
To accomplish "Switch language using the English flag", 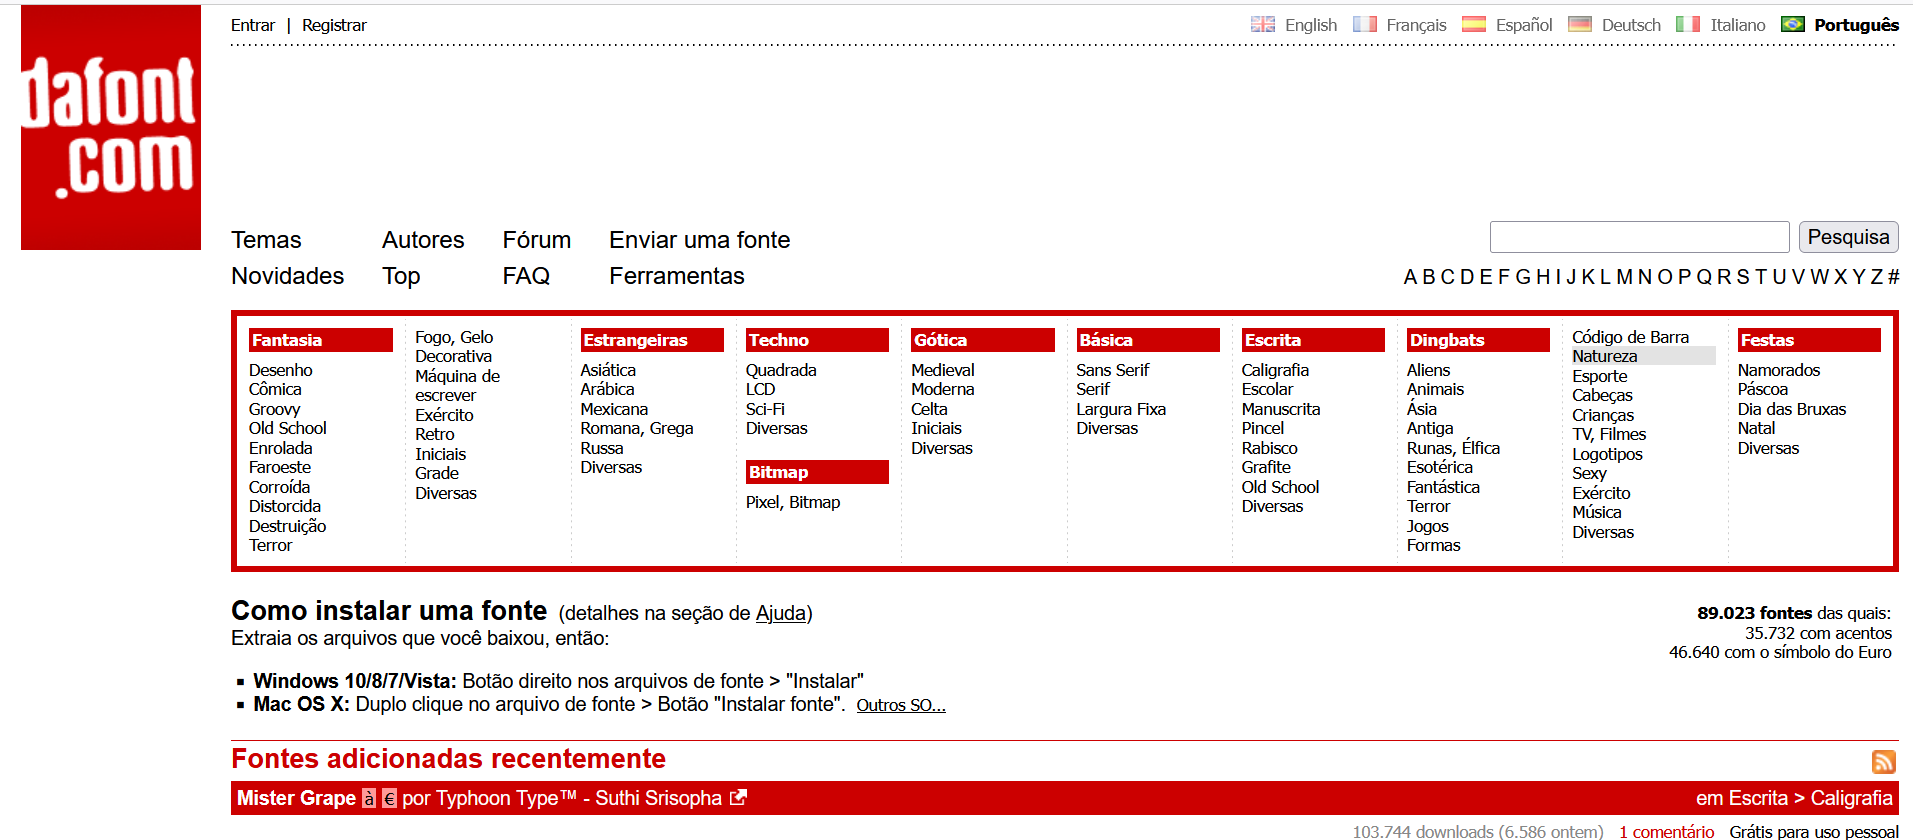I will click(1263, 24).
